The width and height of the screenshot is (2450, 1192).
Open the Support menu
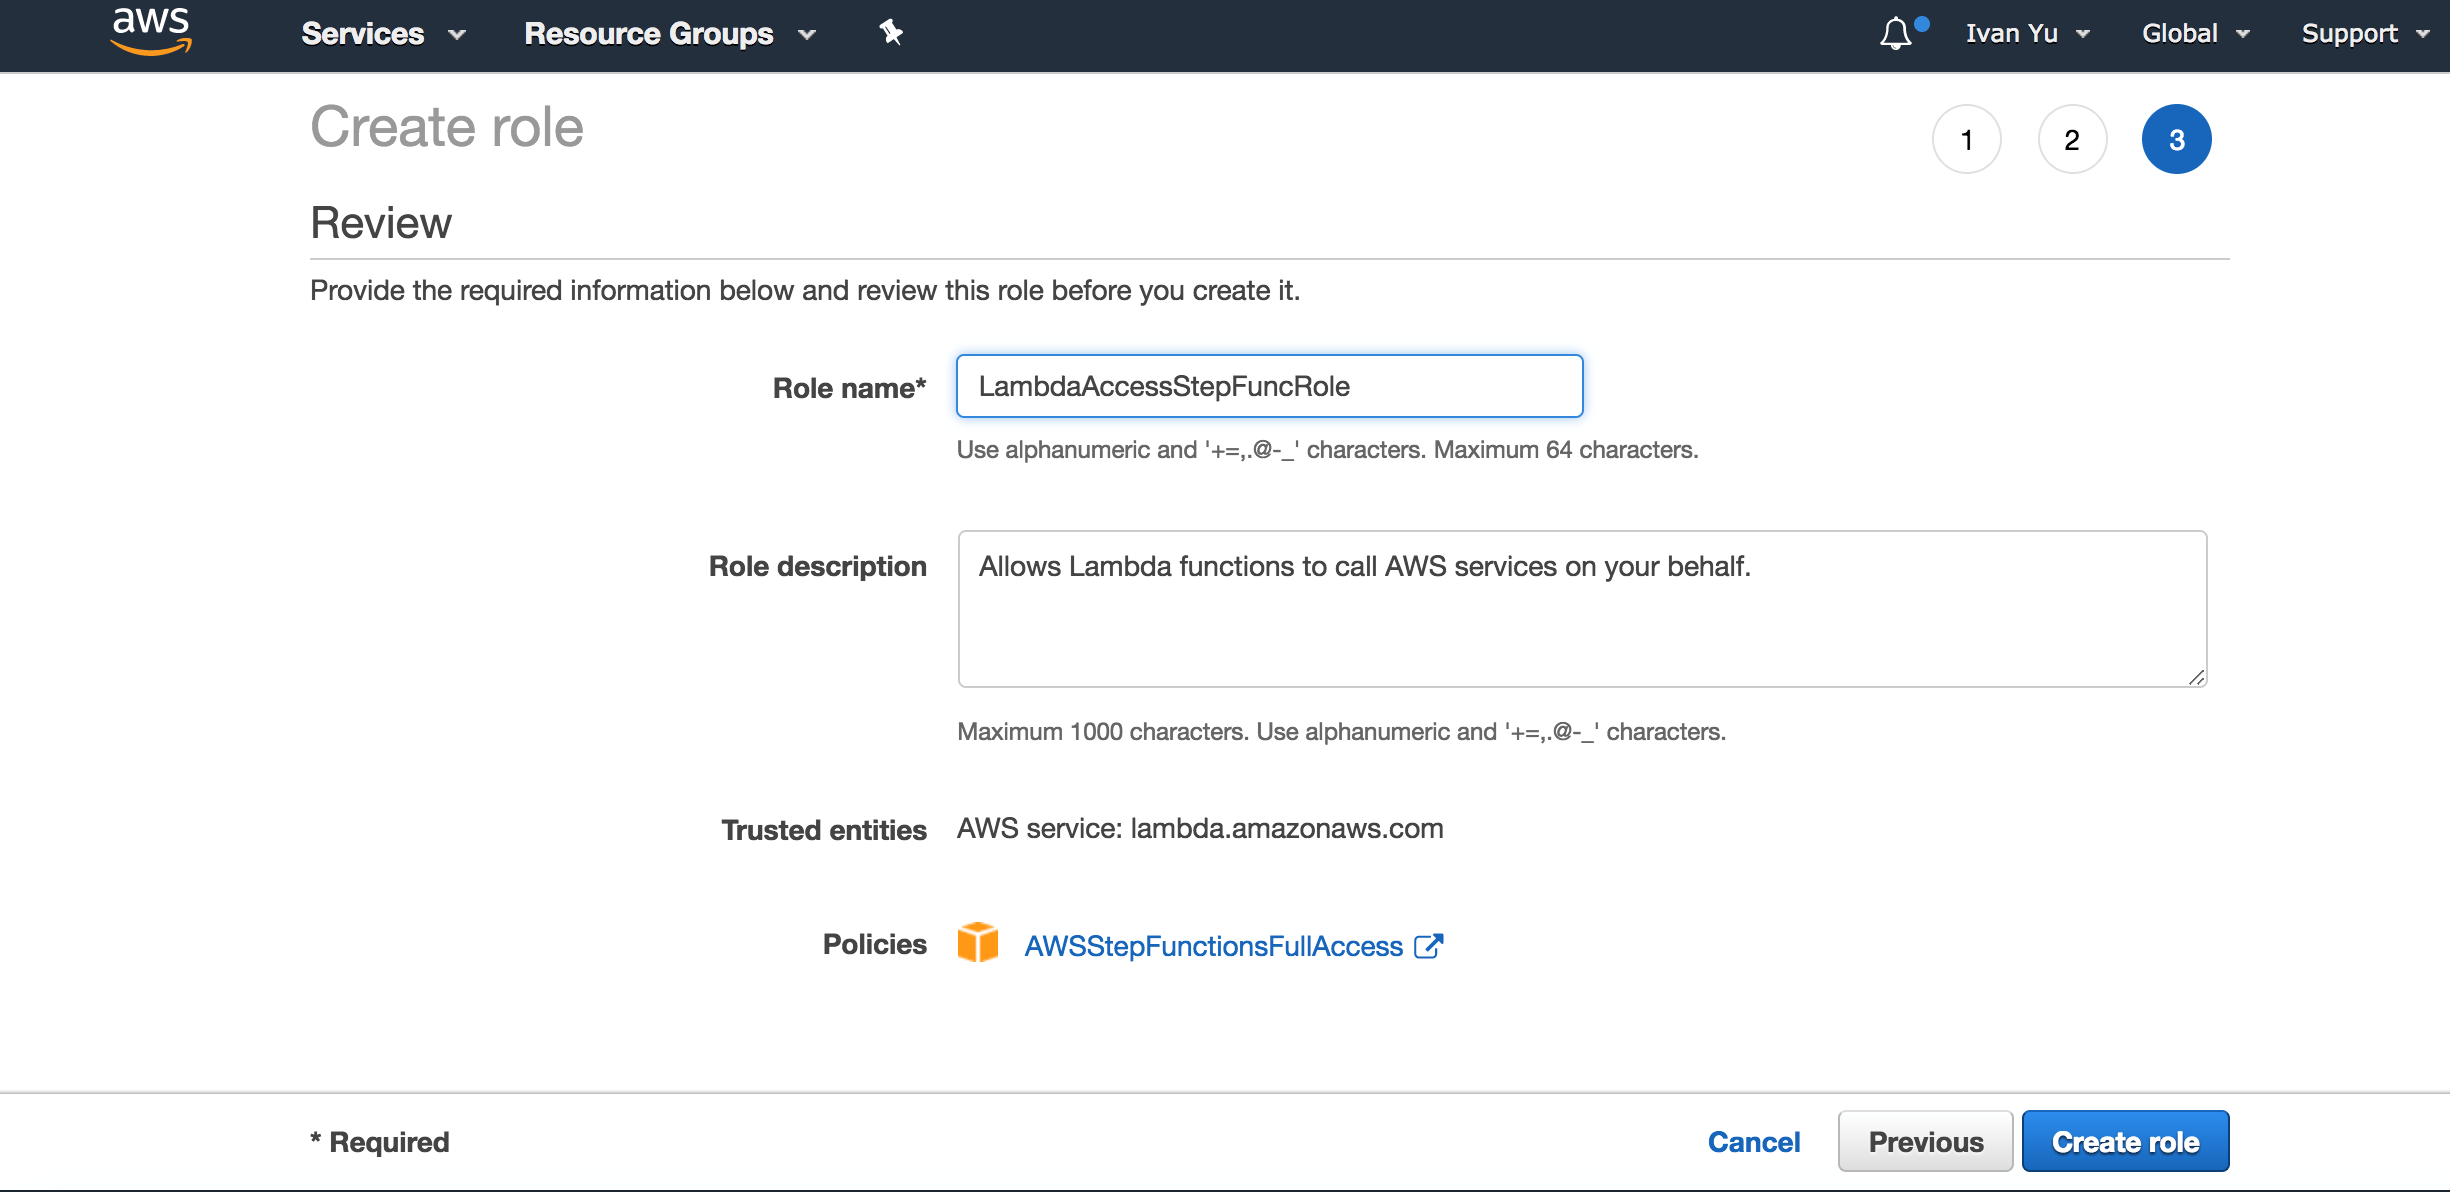coord(2364,34)
